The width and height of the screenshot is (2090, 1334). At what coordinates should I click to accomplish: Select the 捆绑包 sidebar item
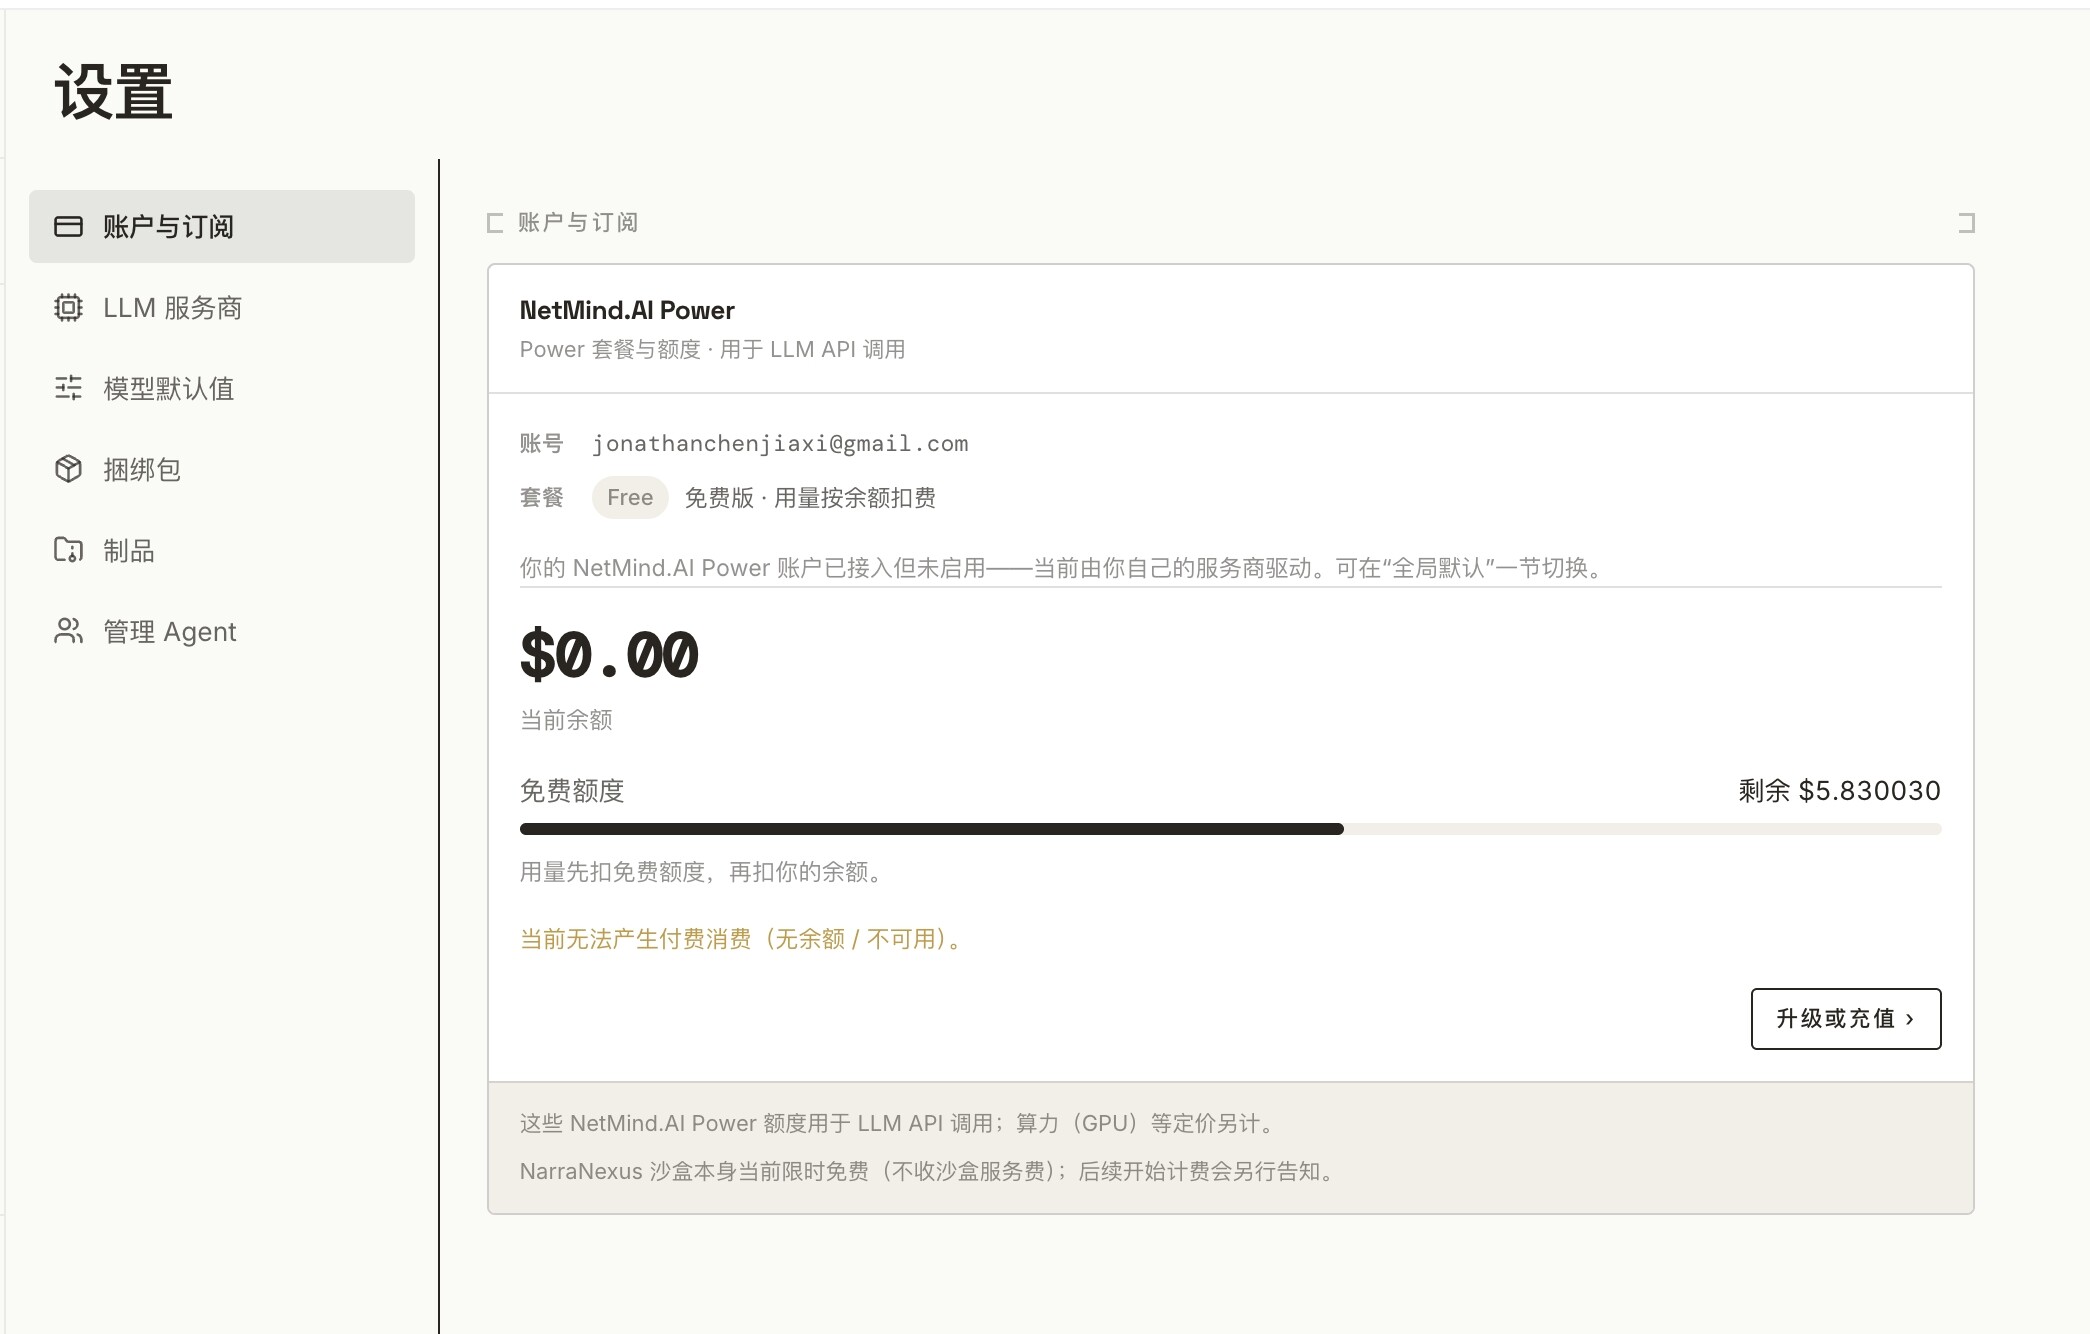pyautogui.click(x=222, y=469)
